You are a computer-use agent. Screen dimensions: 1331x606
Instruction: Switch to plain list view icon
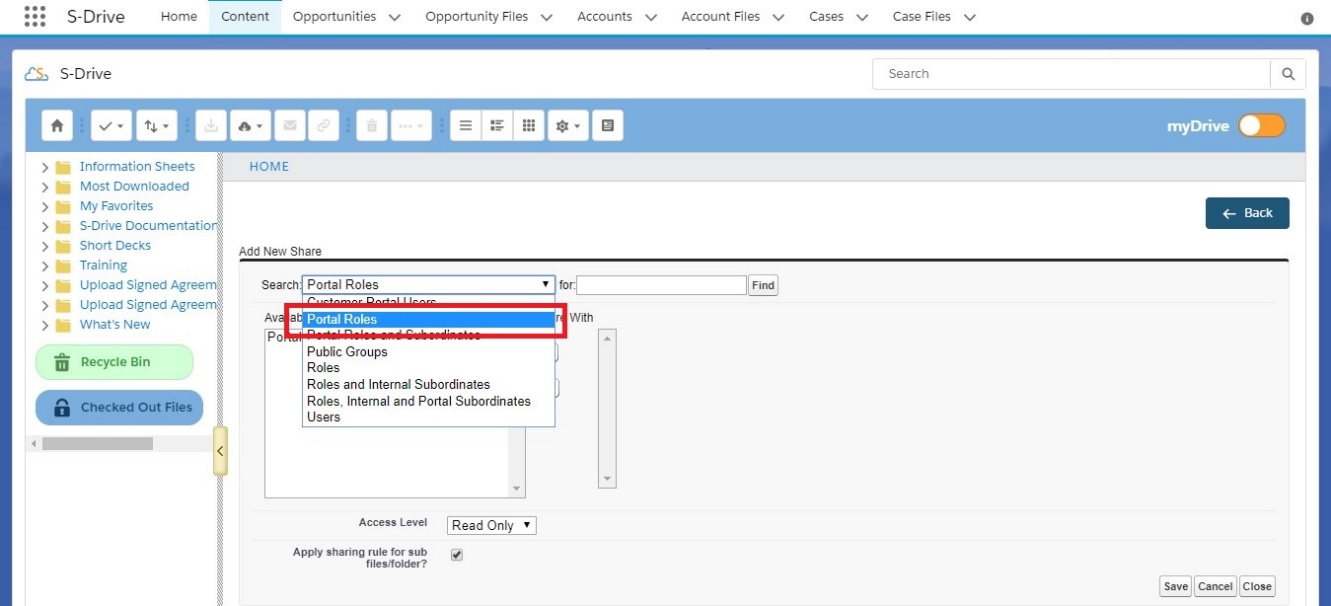click(x=465, y=126)
